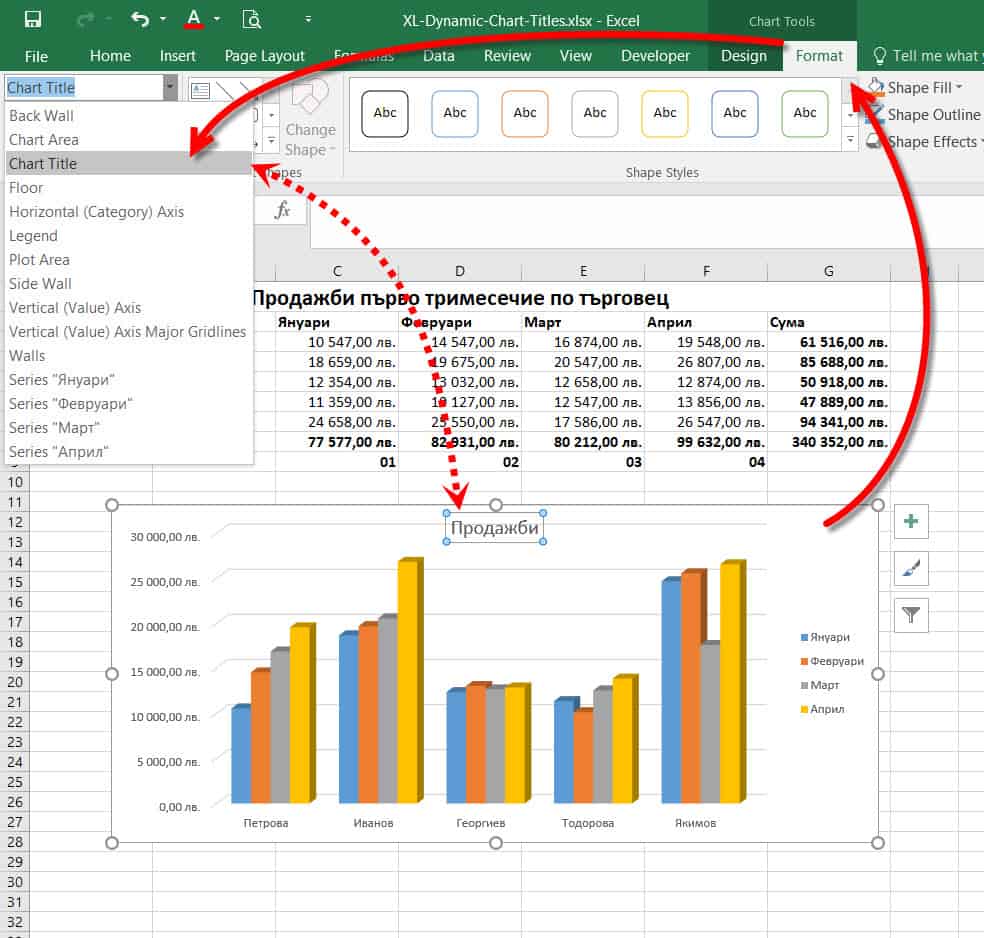Click the Chart Filters funnel button
Image resolution: width=984 pixels, height=938 pixels.
911,615
